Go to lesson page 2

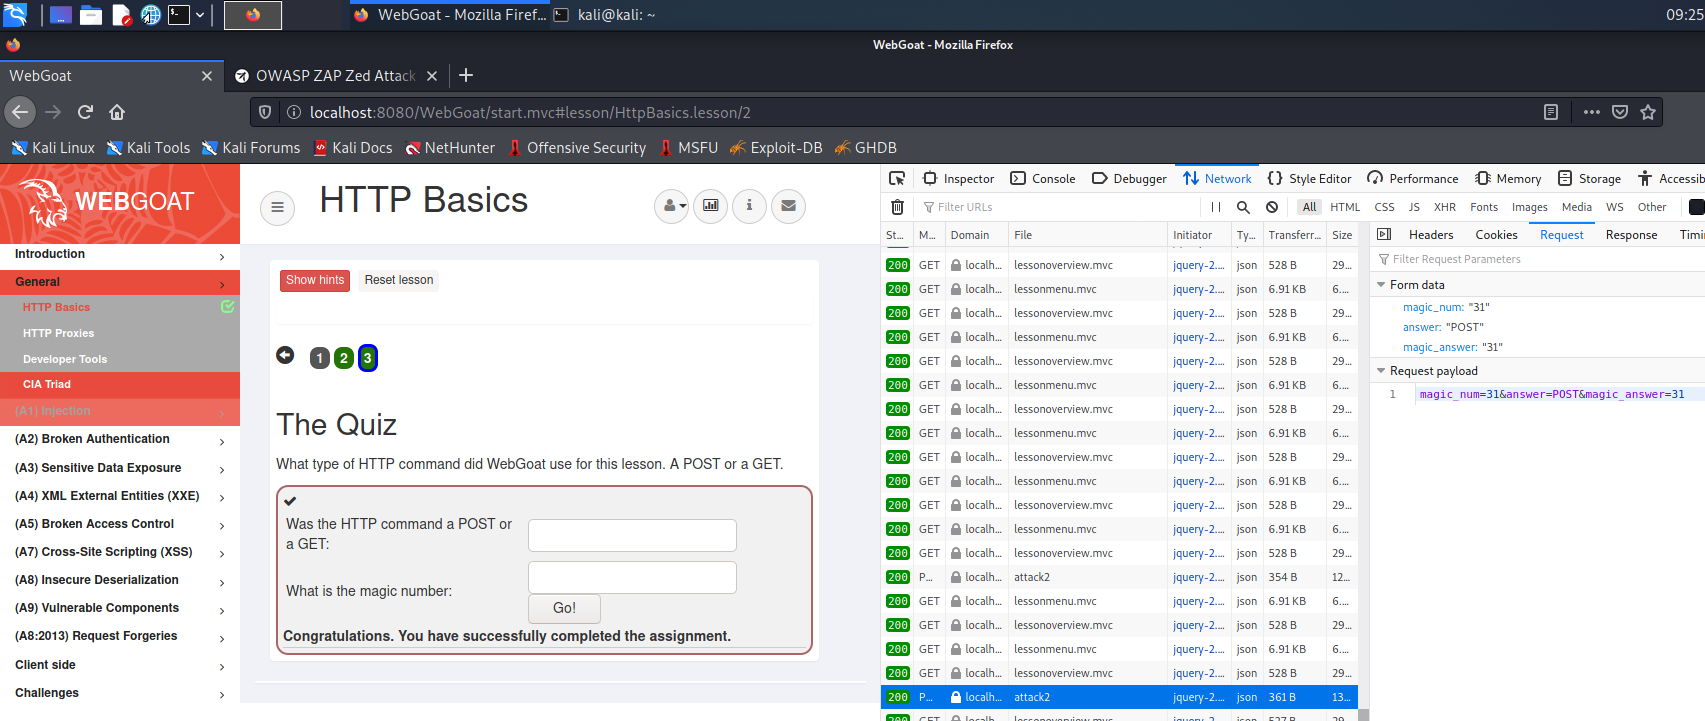(x=343, y=358)
